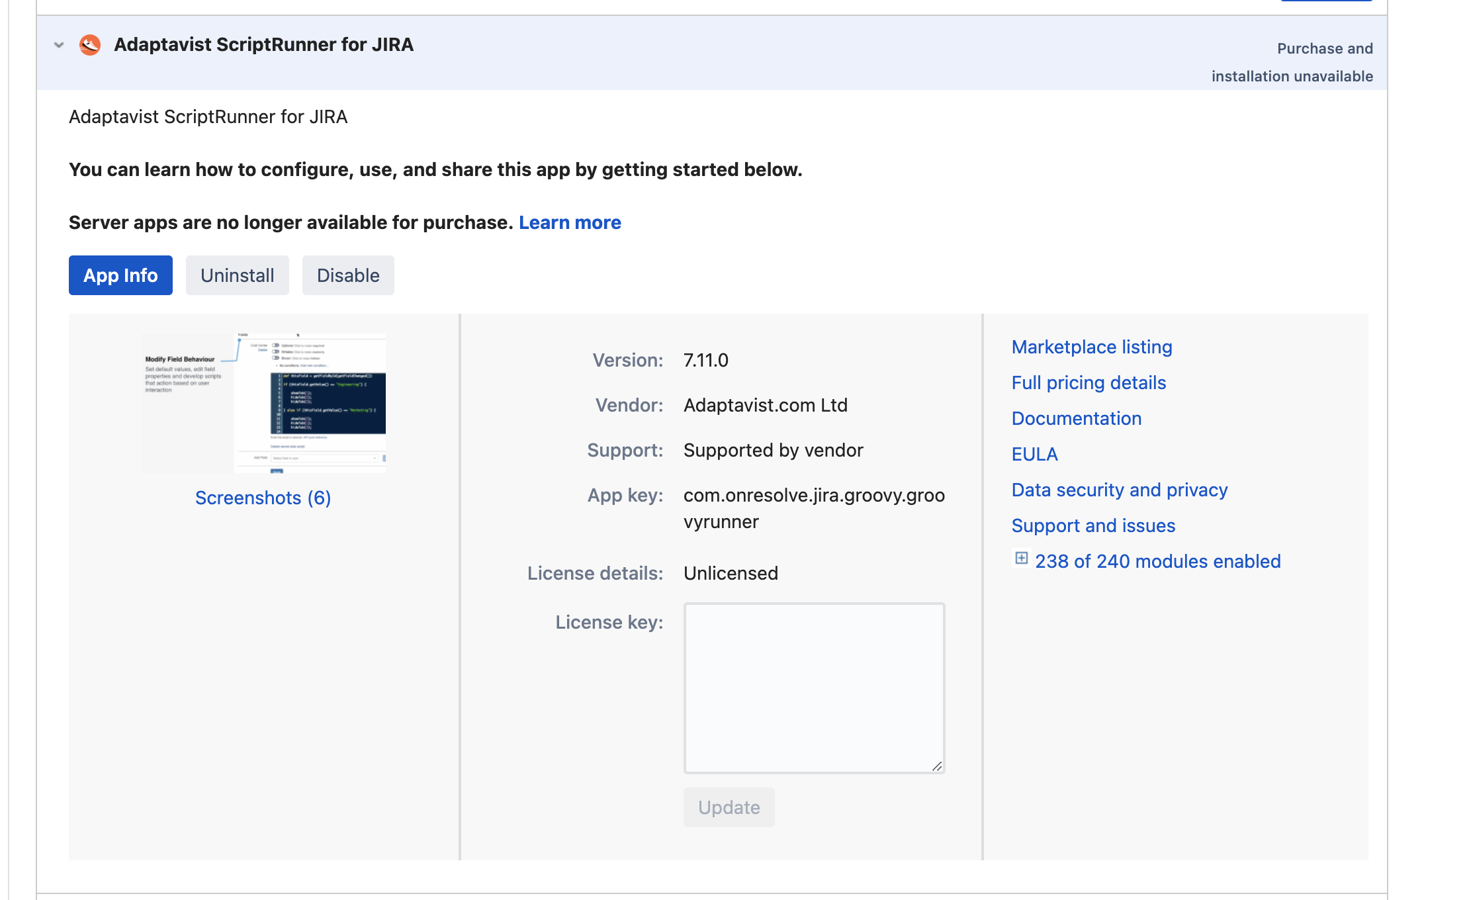The image size is (1469, 900).
Task: Click 238 of 240 modules enabled
Action: (x=1157, y=562)
